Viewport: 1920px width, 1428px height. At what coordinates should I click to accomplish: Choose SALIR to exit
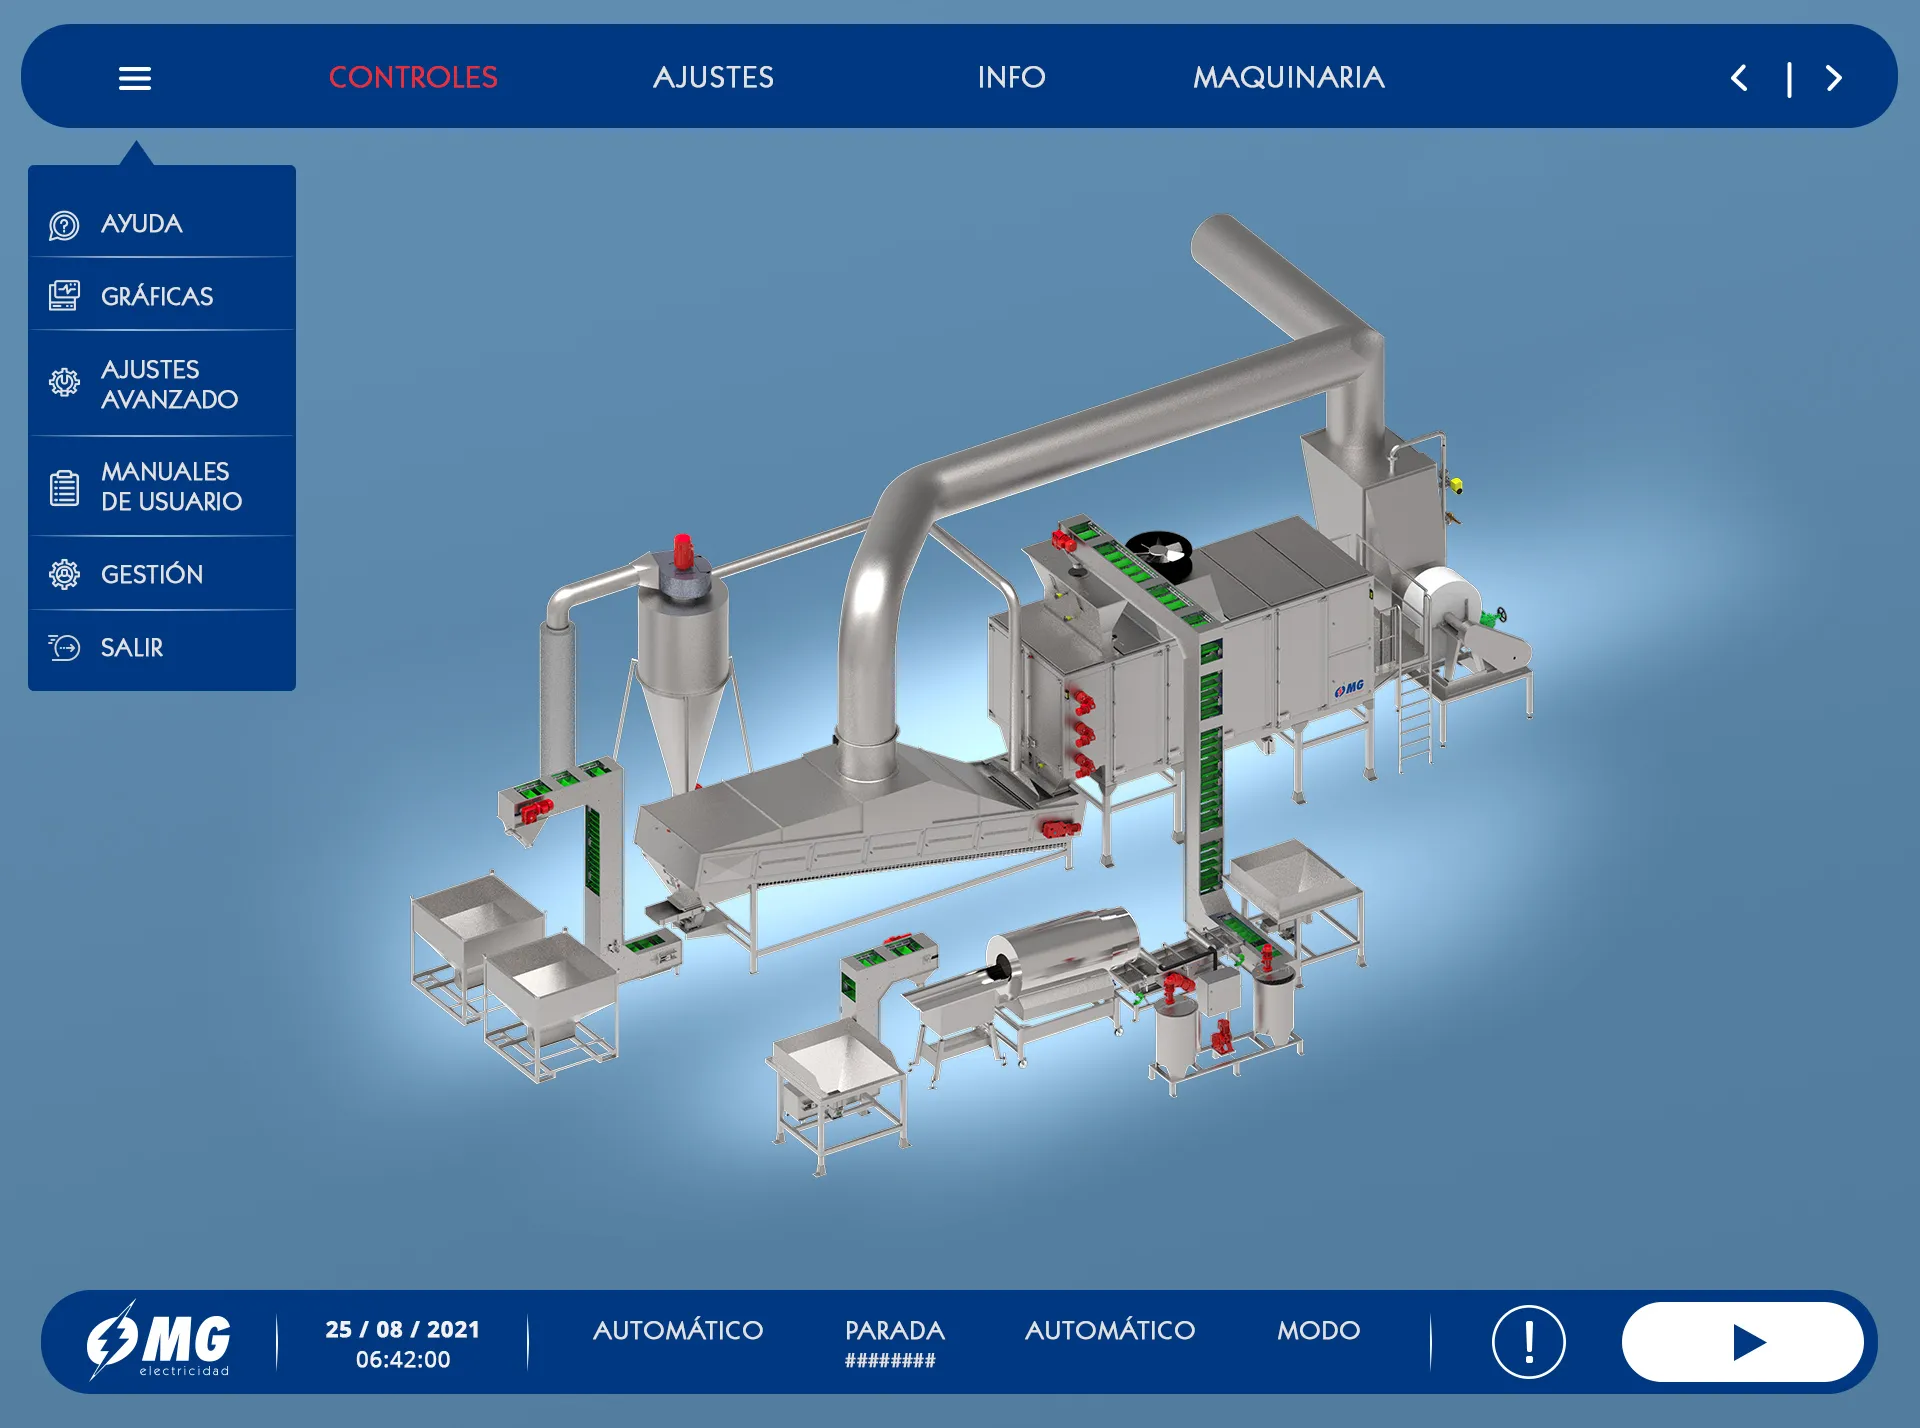click(x=162, y=647)
